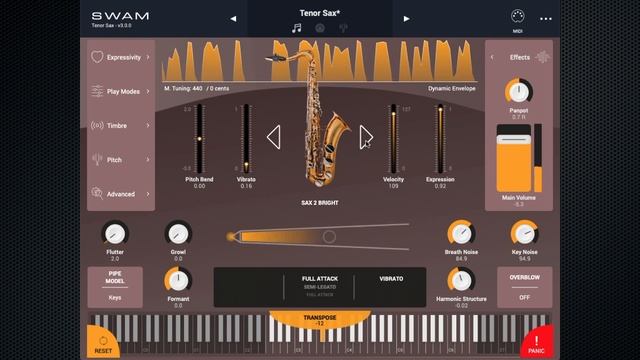Click the Effects panel icon
The image size is (640, 360).
coord(542,57)
